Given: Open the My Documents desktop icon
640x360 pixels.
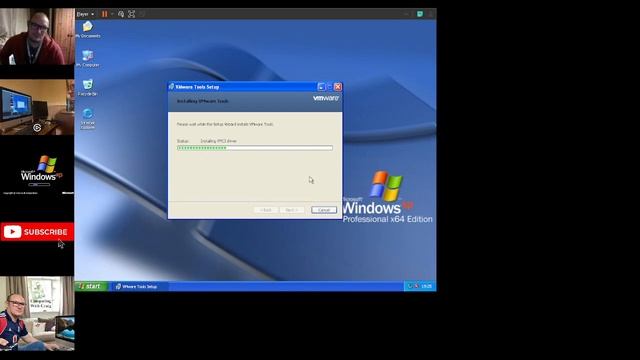Looking at the screenshot, I should pos(87,30).
